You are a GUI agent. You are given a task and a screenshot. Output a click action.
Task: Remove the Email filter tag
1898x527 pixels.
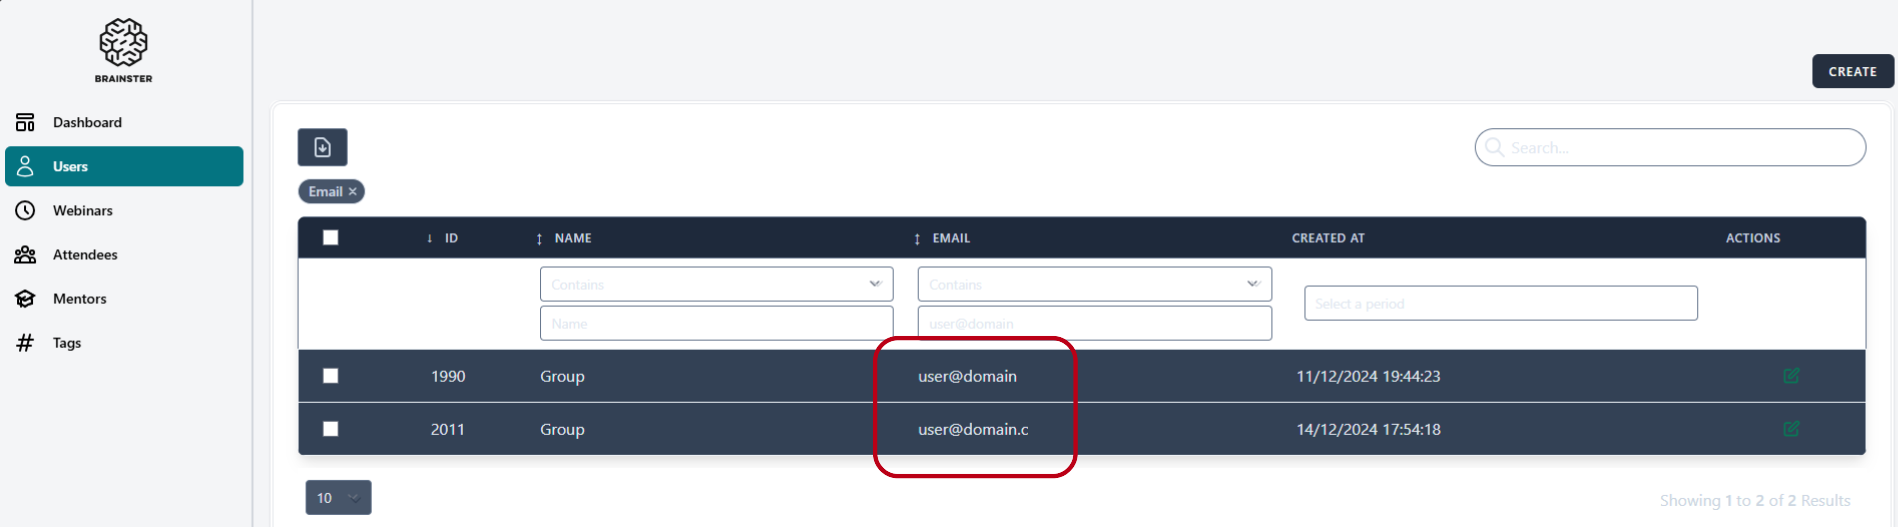pos(353,192)
